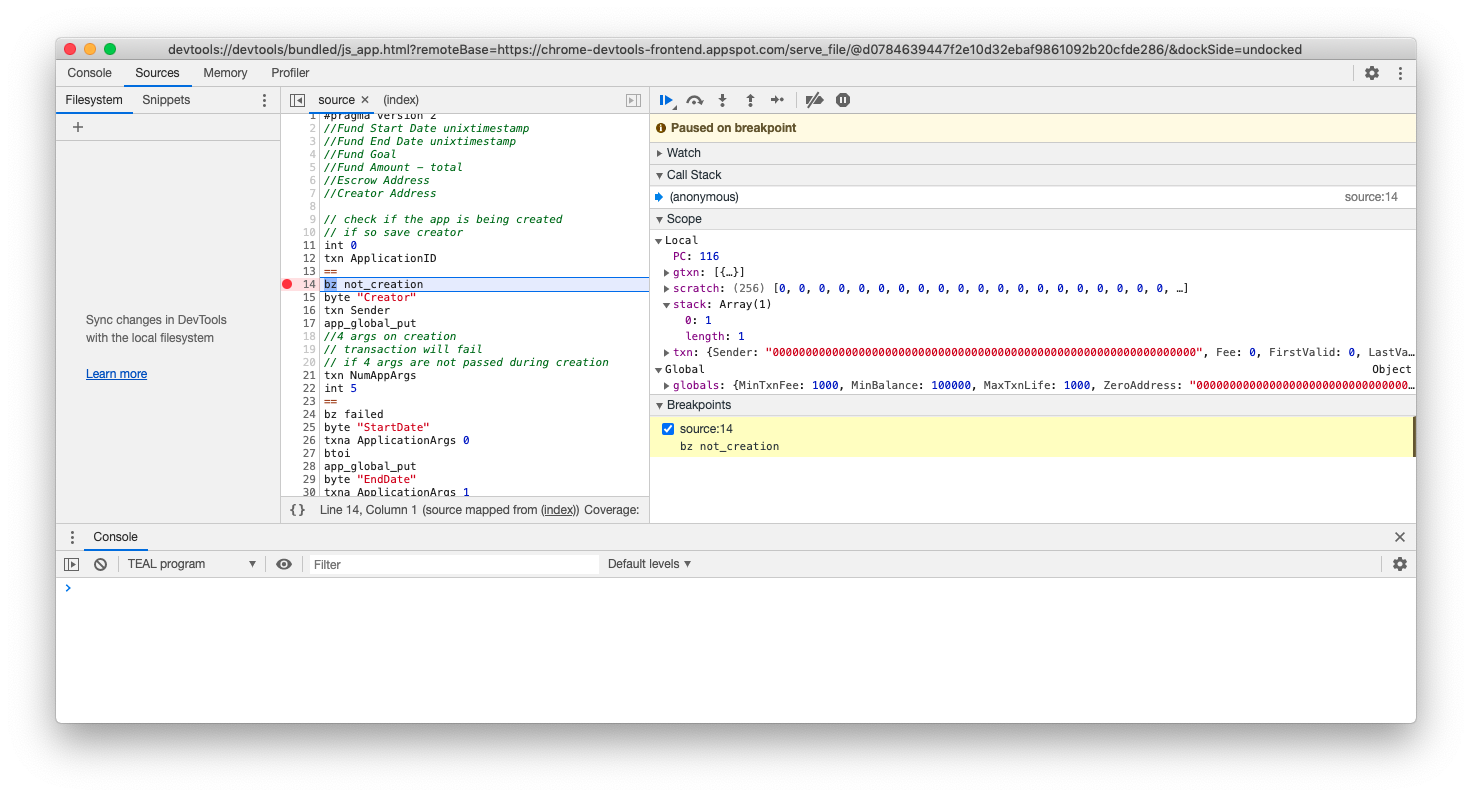The height and width of the screenshot is (797, 1472).
Task: Select the Step into next function call icon
Action: tap(722, 99)
